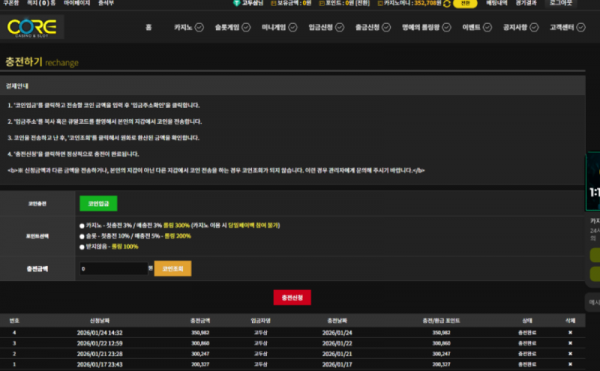
Task: Expand the check-circle icon beside 이벤트
Action: [488, 27]
